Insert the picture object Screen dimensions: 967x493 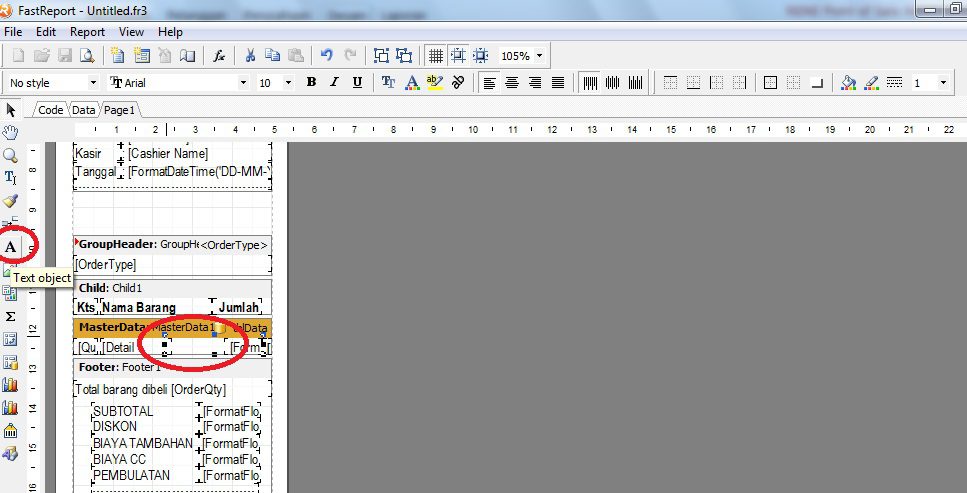pyautogui.click(x=9, y=270)
